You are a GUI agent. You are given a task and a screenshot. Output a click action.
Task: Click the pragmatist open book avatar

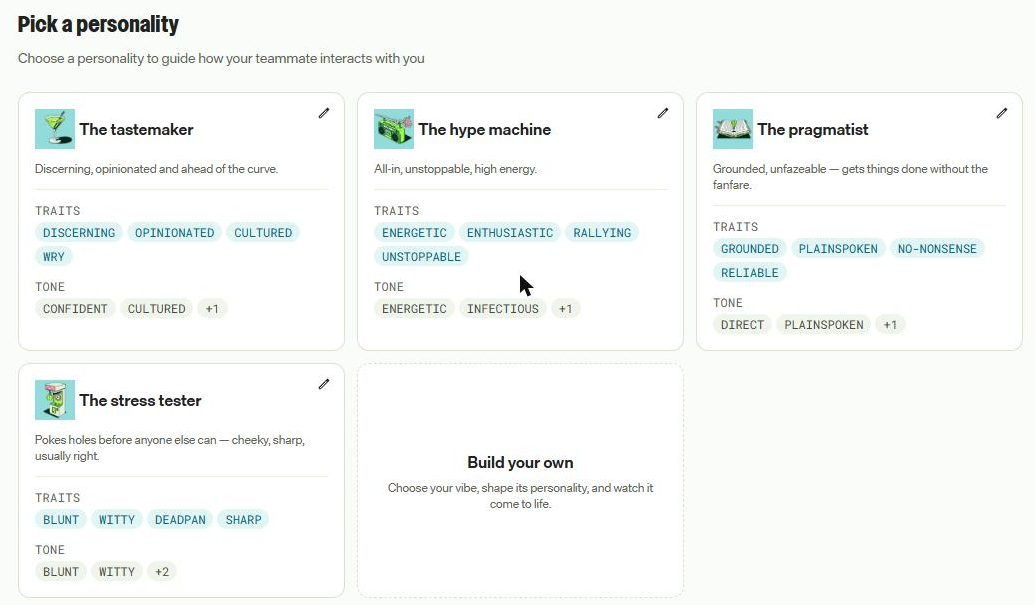733,129
